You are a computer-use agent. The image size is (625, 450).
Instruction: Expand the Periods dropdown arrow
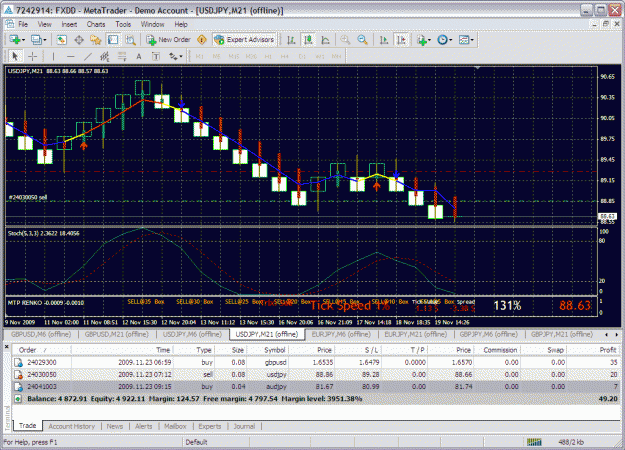[x=451, y=40]
